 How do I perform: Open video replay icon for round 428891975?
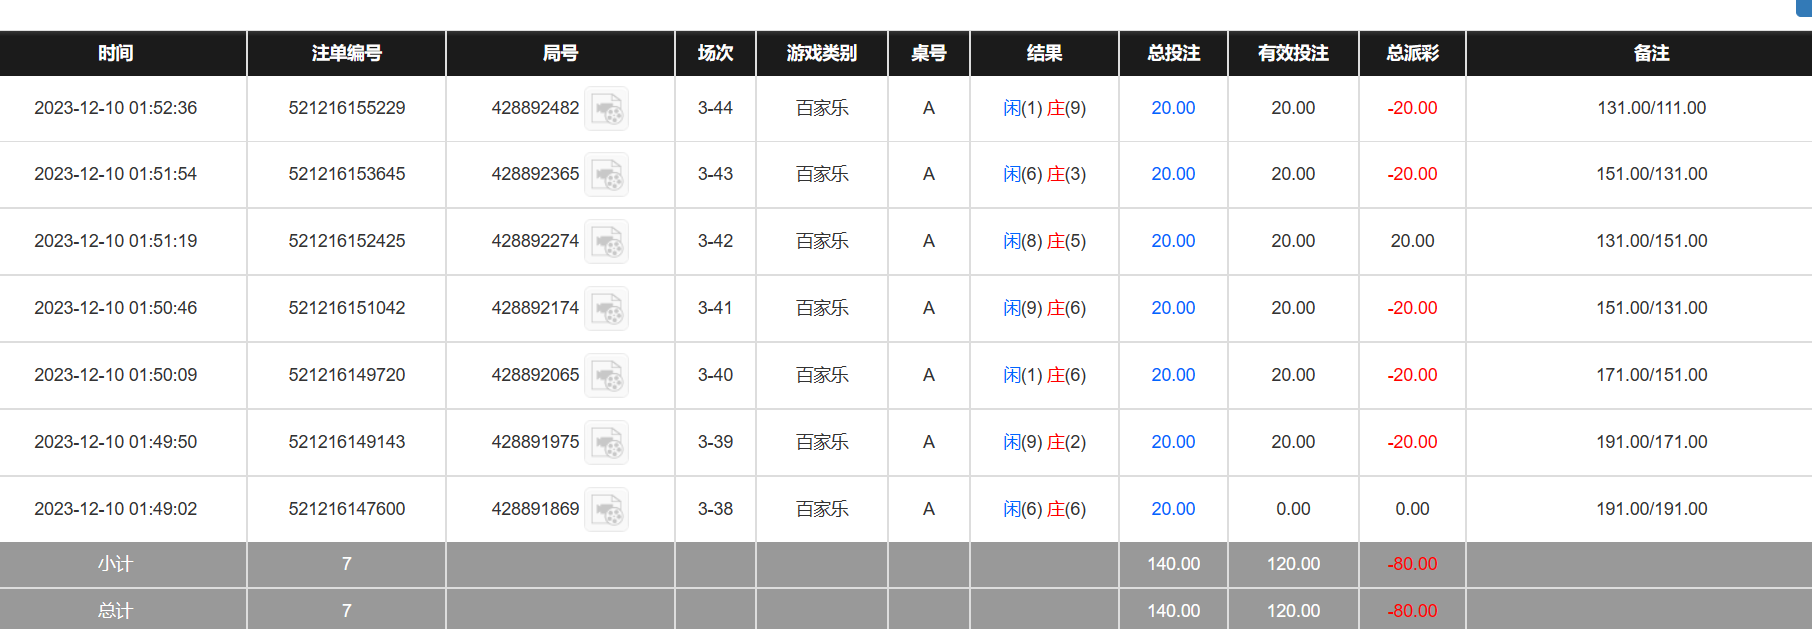coord(606,442)
